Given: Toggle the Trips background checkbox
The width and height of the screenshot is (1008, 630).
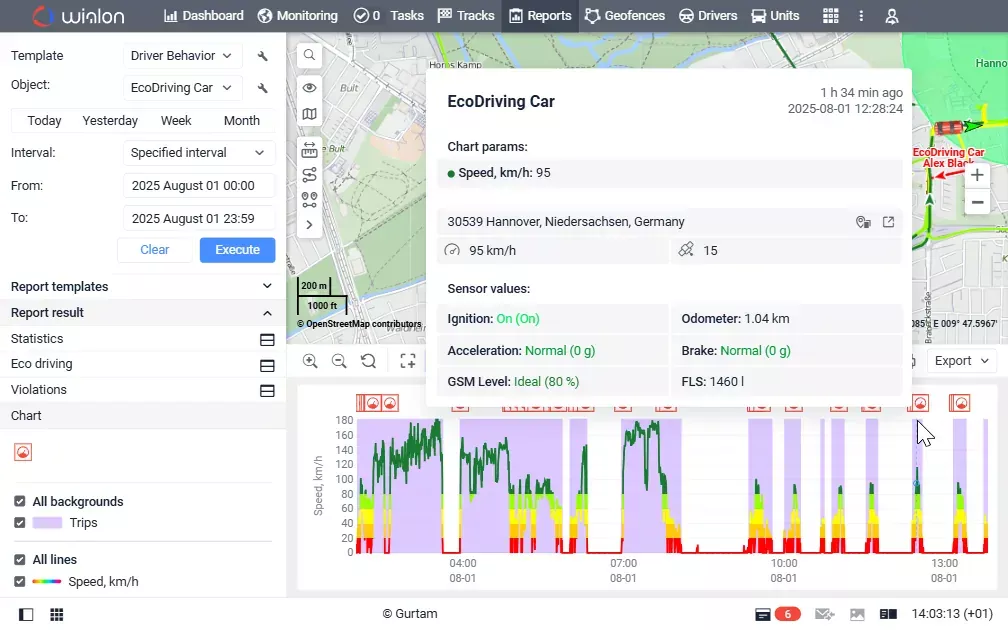Looking at the screenshot, I should (x=20, y=523).
